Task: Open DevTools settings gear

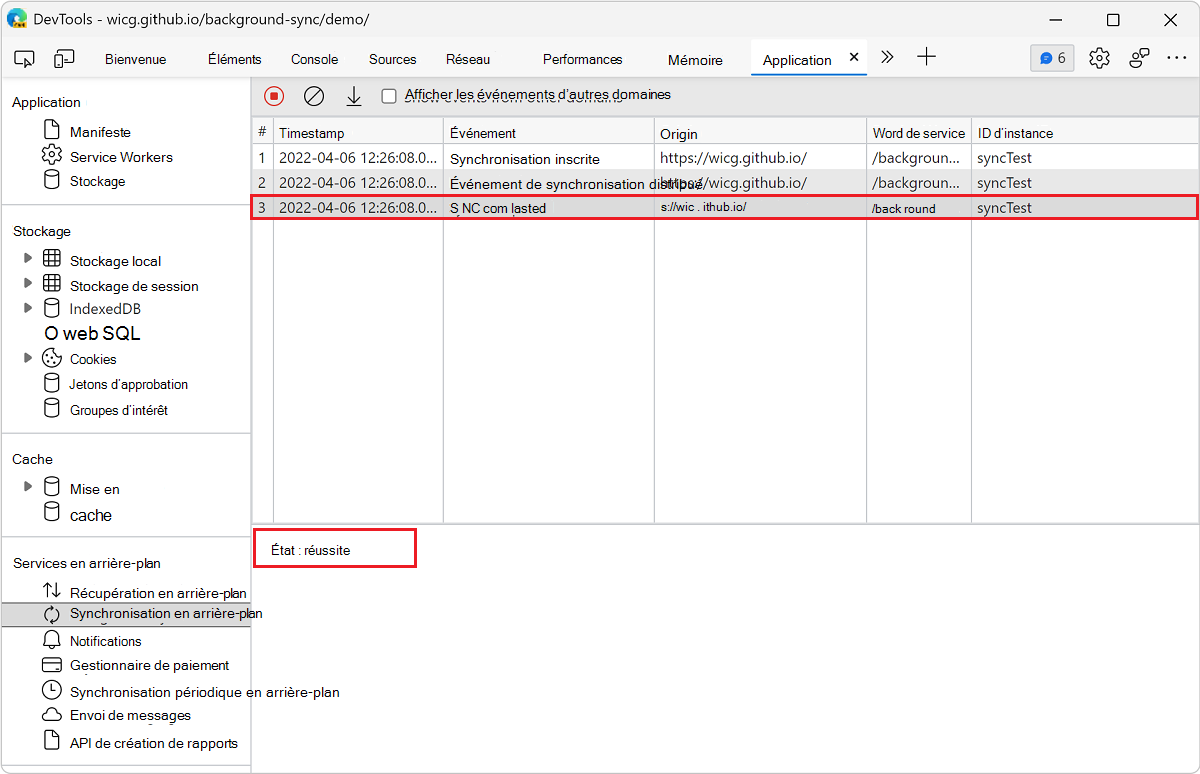Action: (x=1099, y=58)
